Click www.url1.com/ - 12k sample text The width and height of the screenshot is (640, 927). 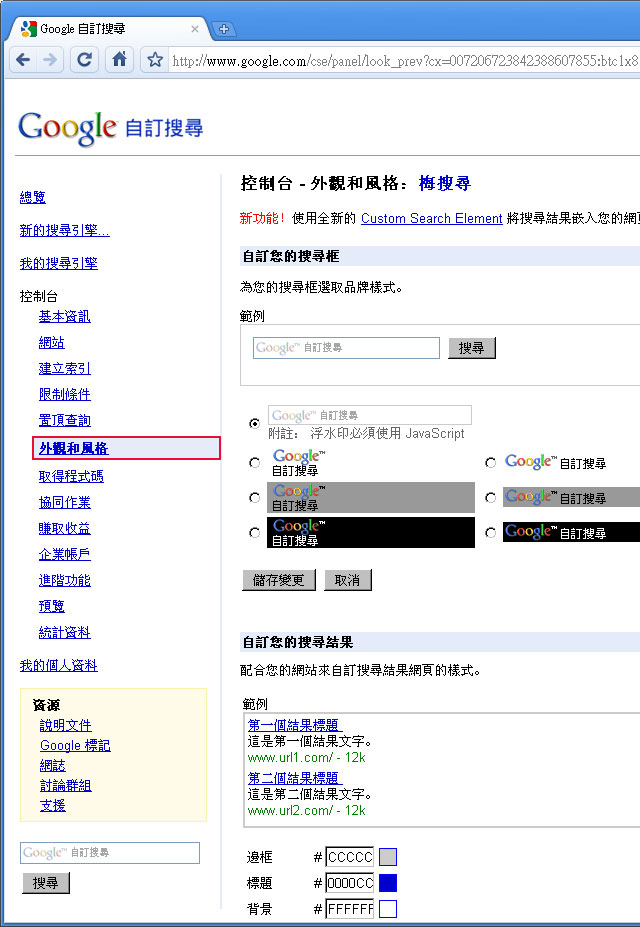[307, 757]
